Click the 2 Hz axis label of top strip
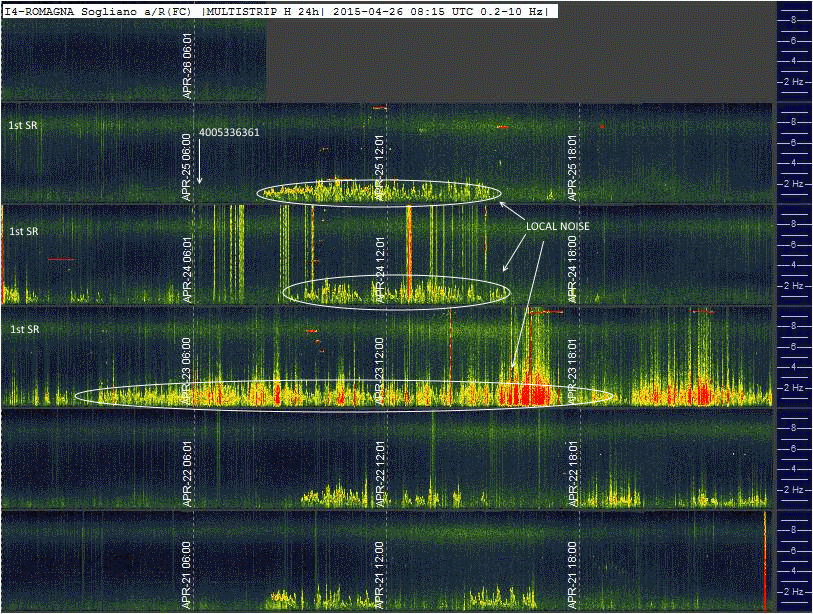 [x=795, y=82]
